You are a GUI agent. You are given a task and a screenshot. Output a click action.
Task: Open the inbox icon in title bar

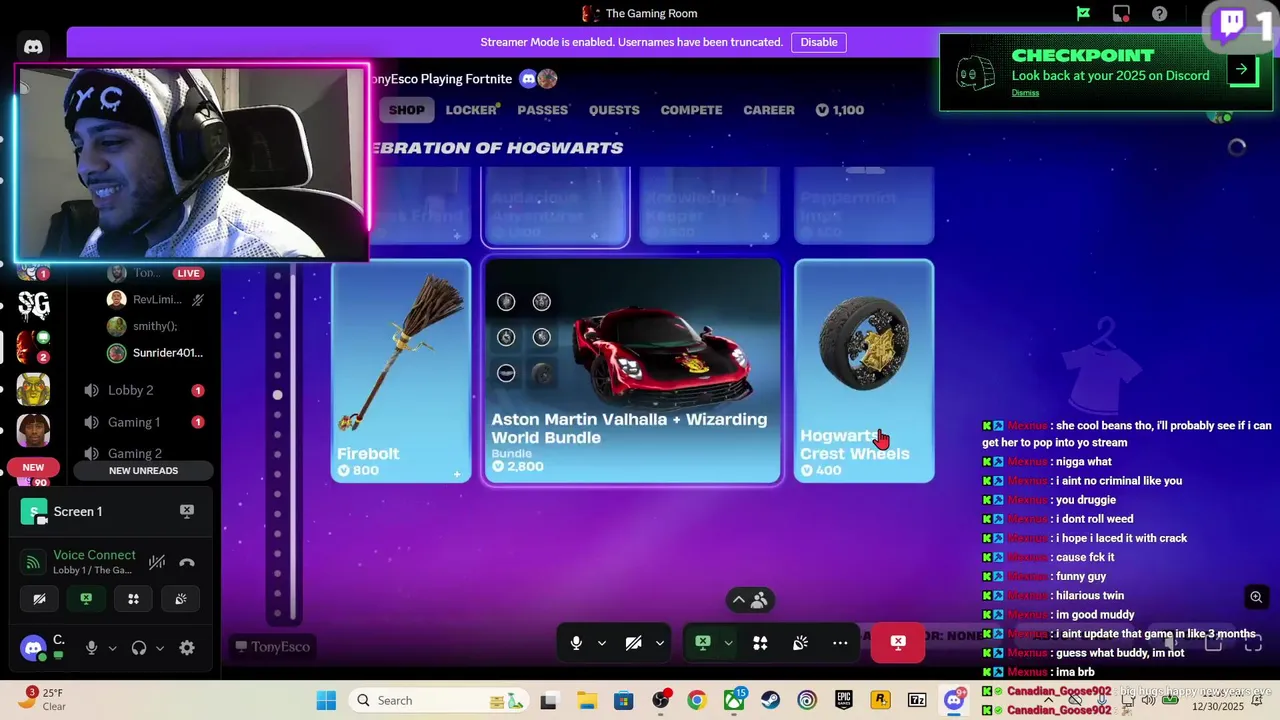(1121, 14)
